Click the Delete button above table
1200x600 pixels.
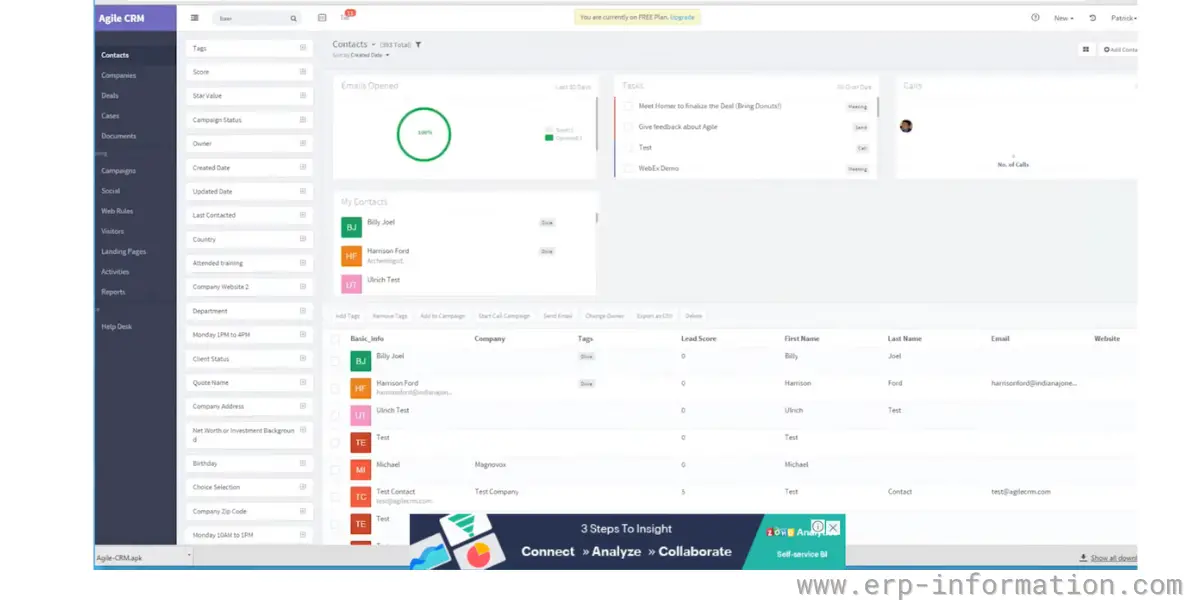pos(693,316)
